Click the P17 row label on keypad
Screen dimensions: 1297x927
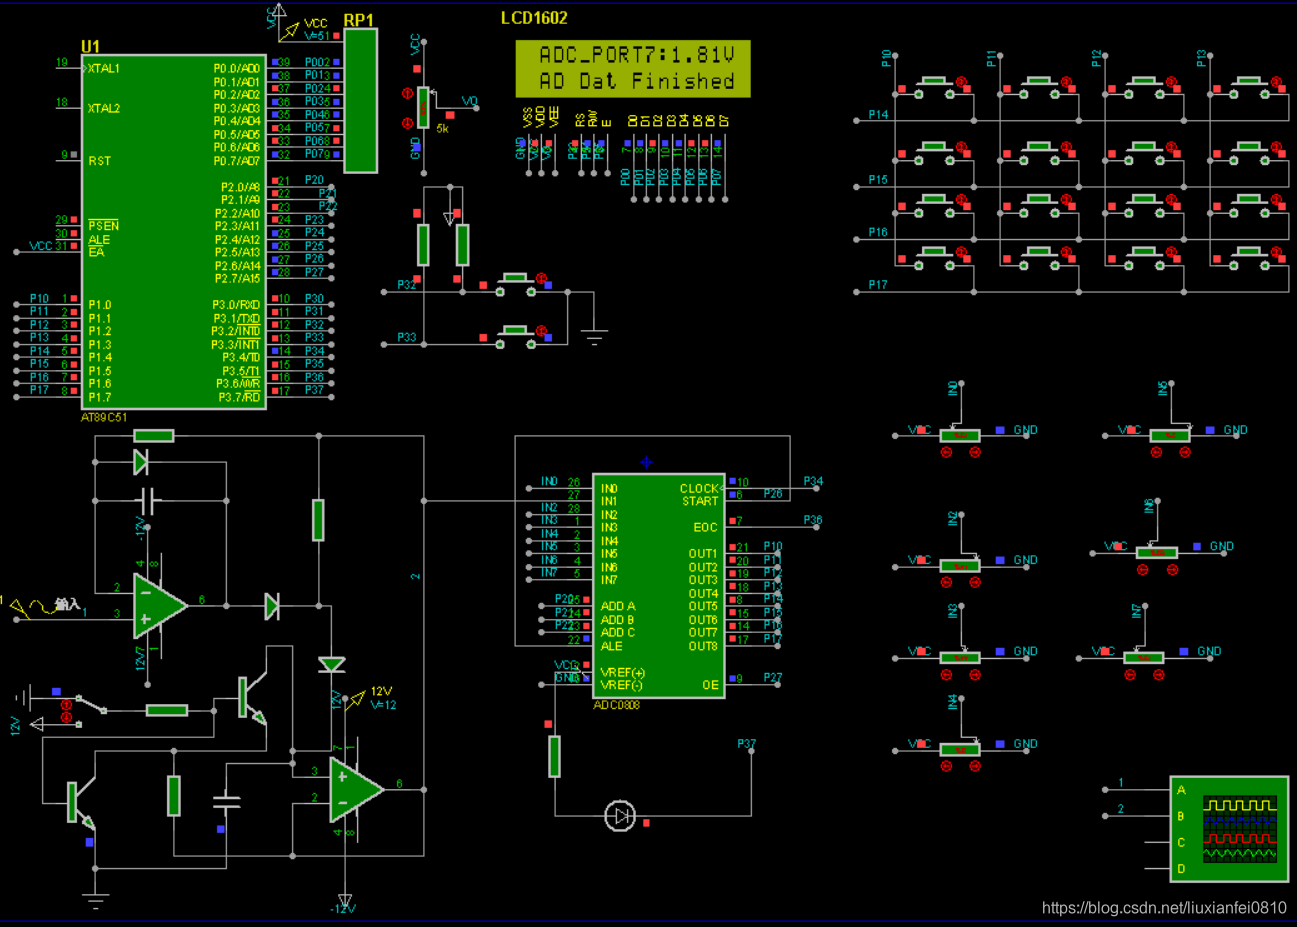tap(878, 285)
